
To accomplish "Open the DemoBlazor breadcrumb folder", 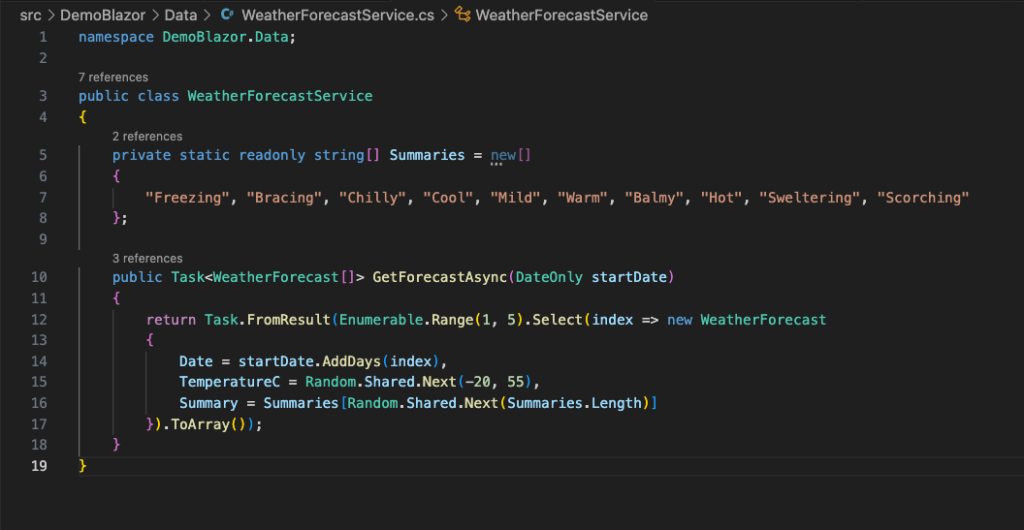I will click(103, 15).
